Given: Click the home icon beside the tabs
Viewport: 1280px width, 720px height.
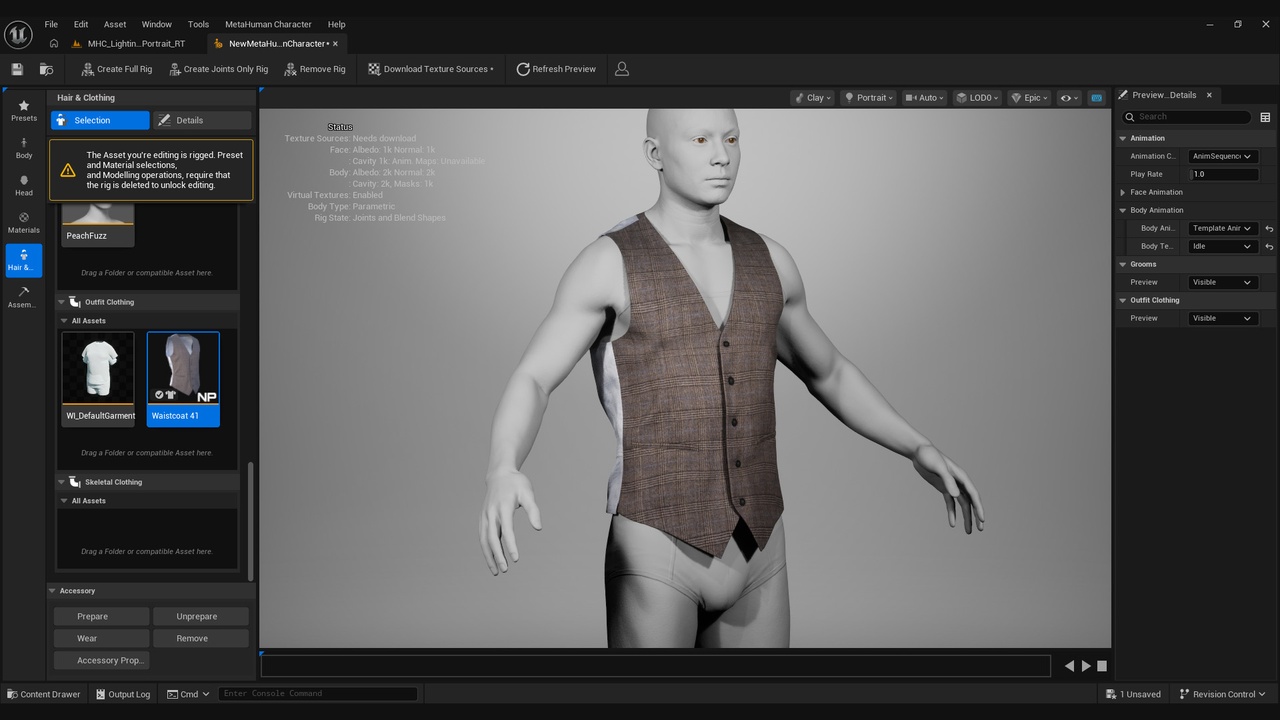Looking at the screenshot, I should [54, 44].
